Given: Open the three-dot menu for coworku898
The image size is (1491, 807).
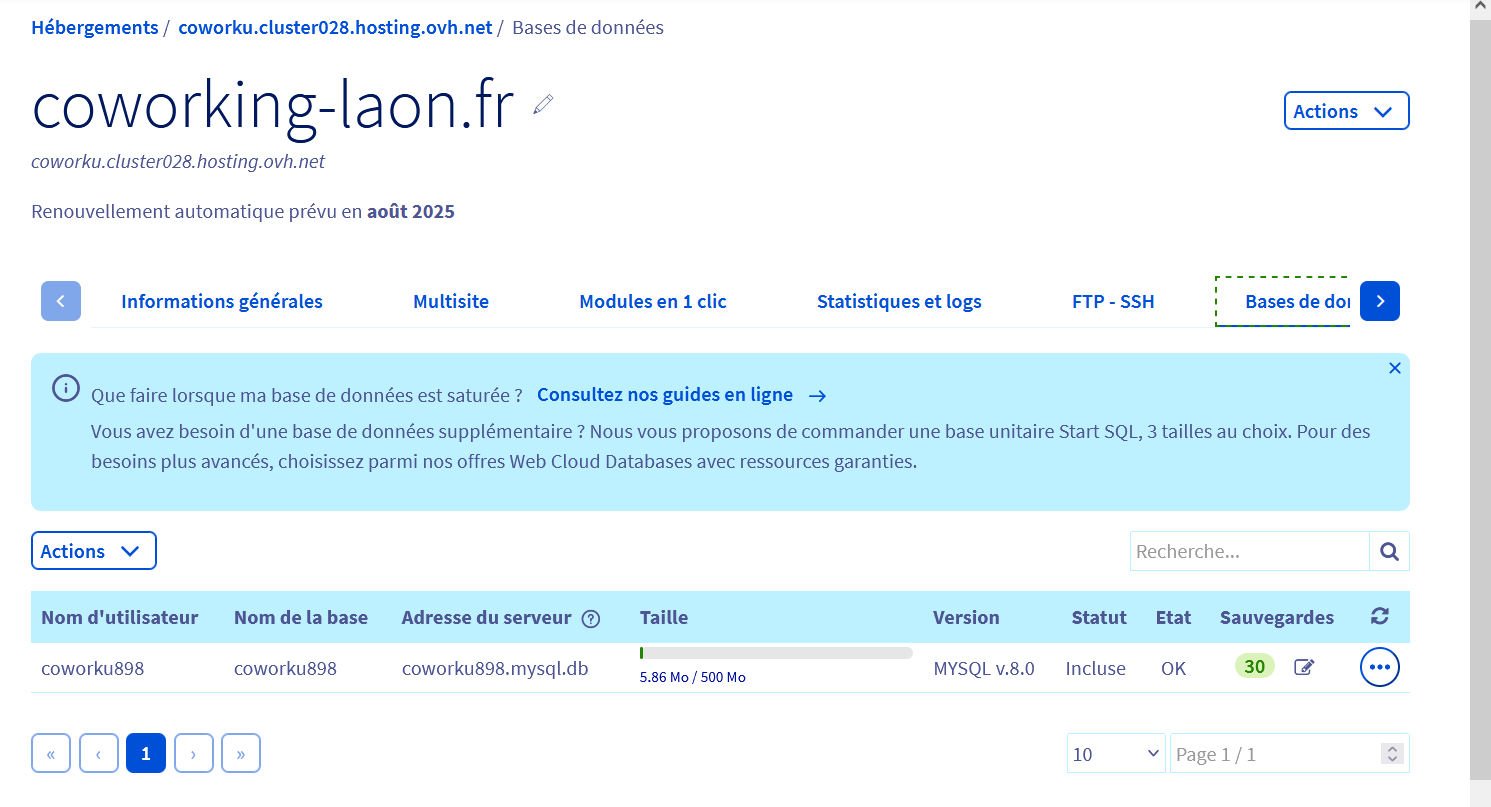Looking at the screenshot, I should click(x=1380, y=667).
